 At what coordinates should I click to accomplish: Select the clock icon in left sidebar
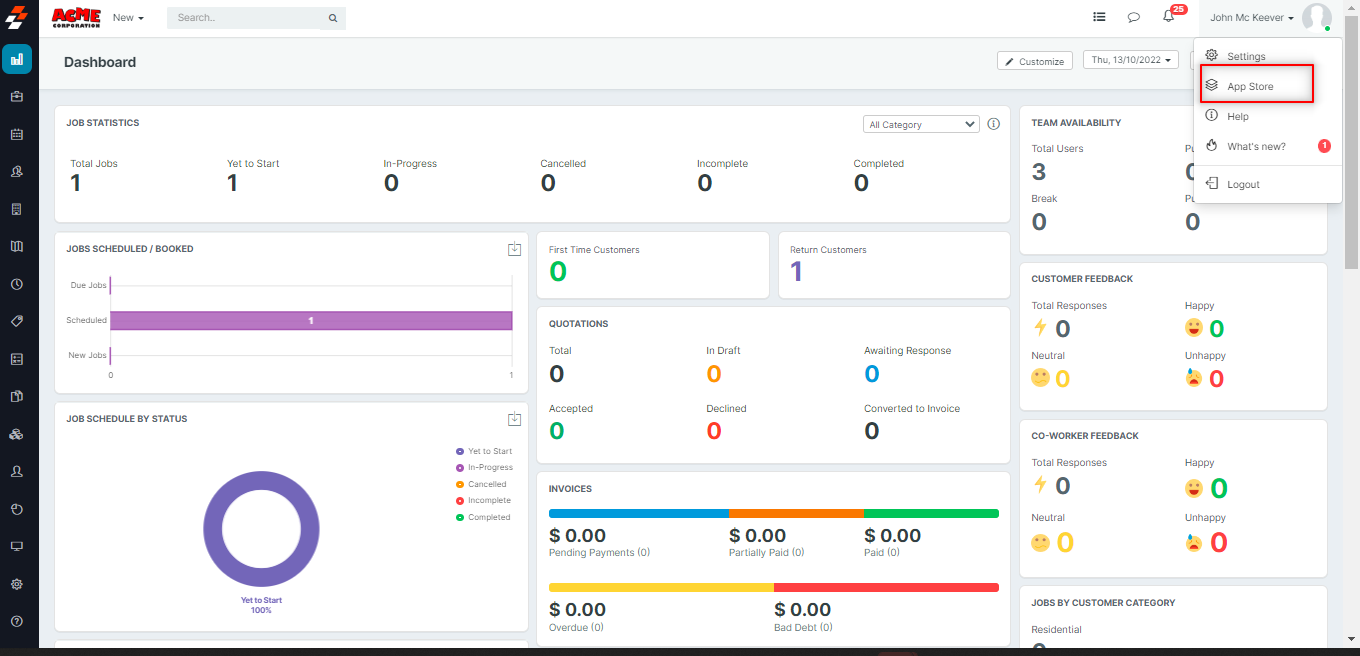tap(17, 284)
